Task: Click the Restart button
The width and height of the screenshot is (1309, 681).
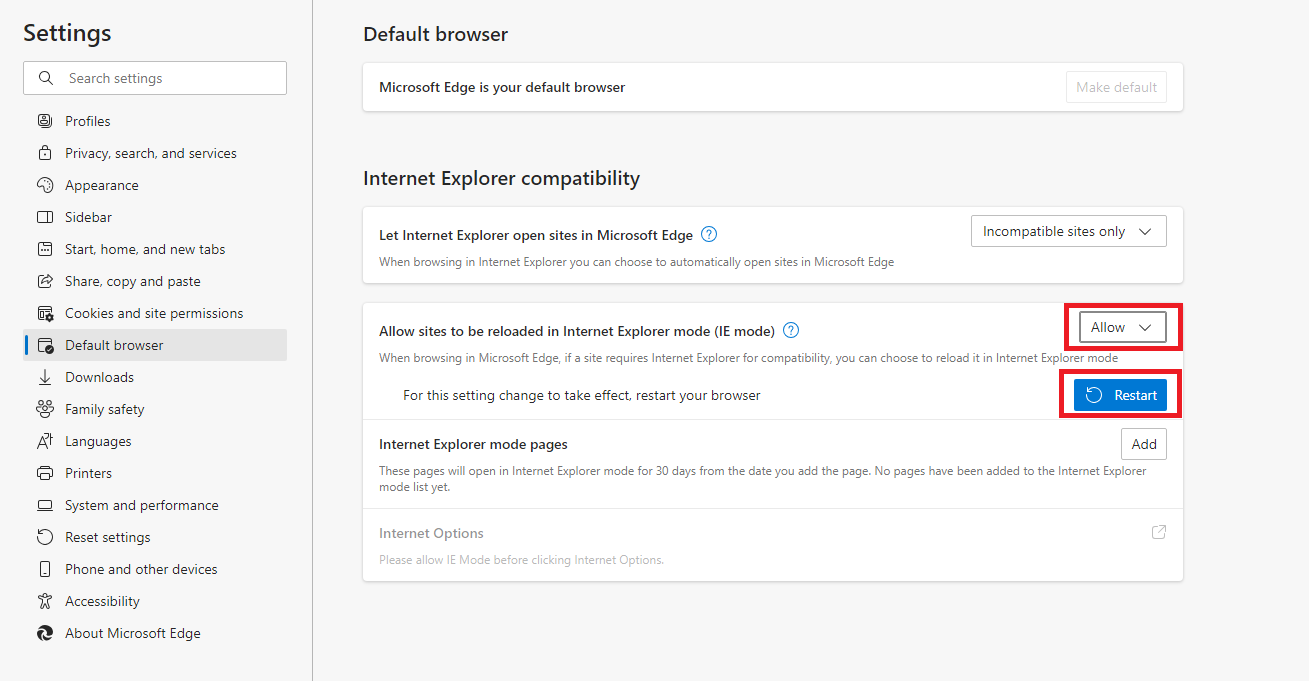Action: 1120,394
